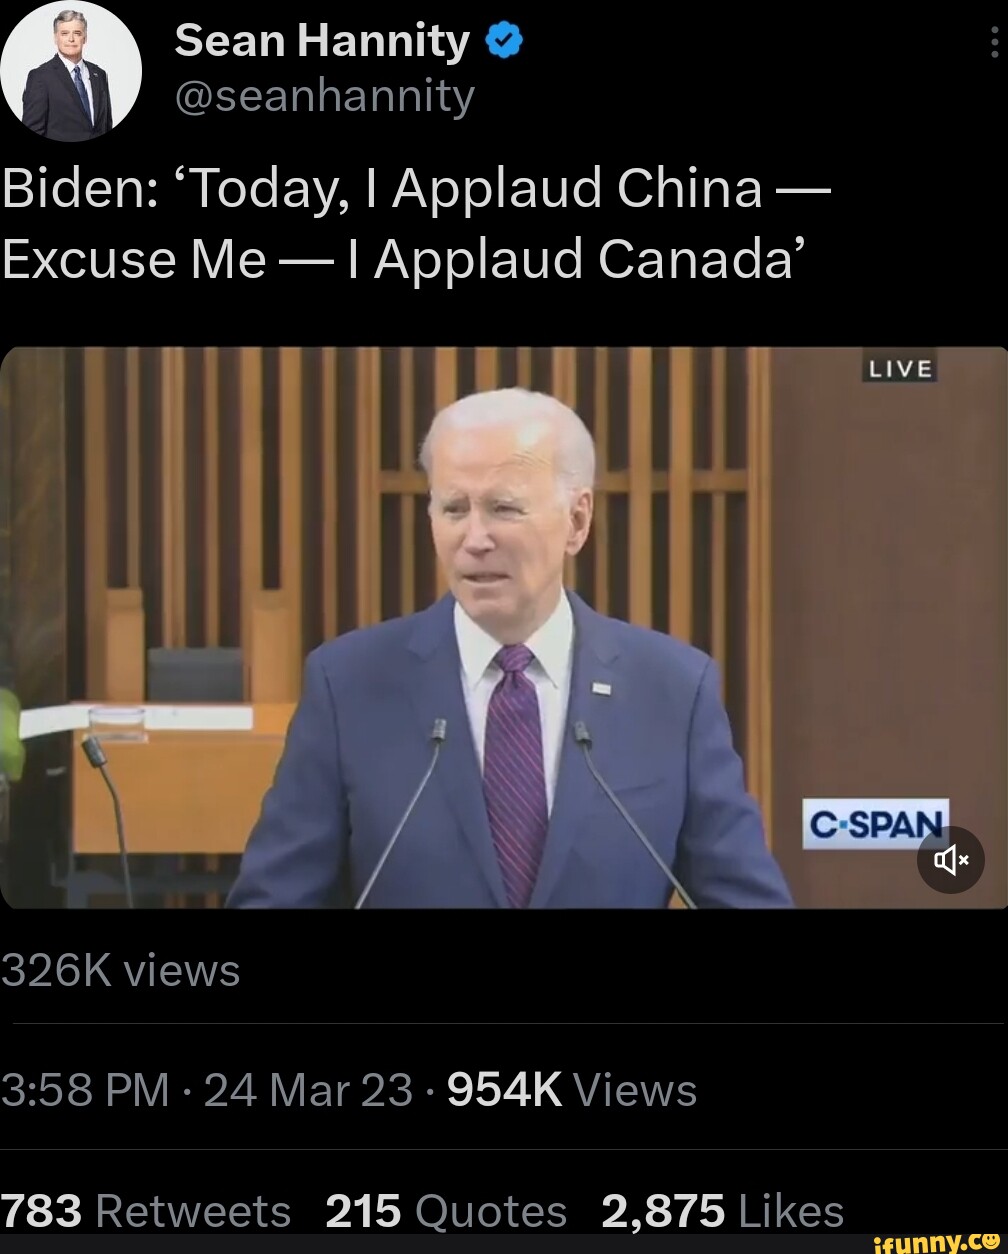View the 2,875 Likes list
1008x1254 pixels.
(x=723, y=1211)
